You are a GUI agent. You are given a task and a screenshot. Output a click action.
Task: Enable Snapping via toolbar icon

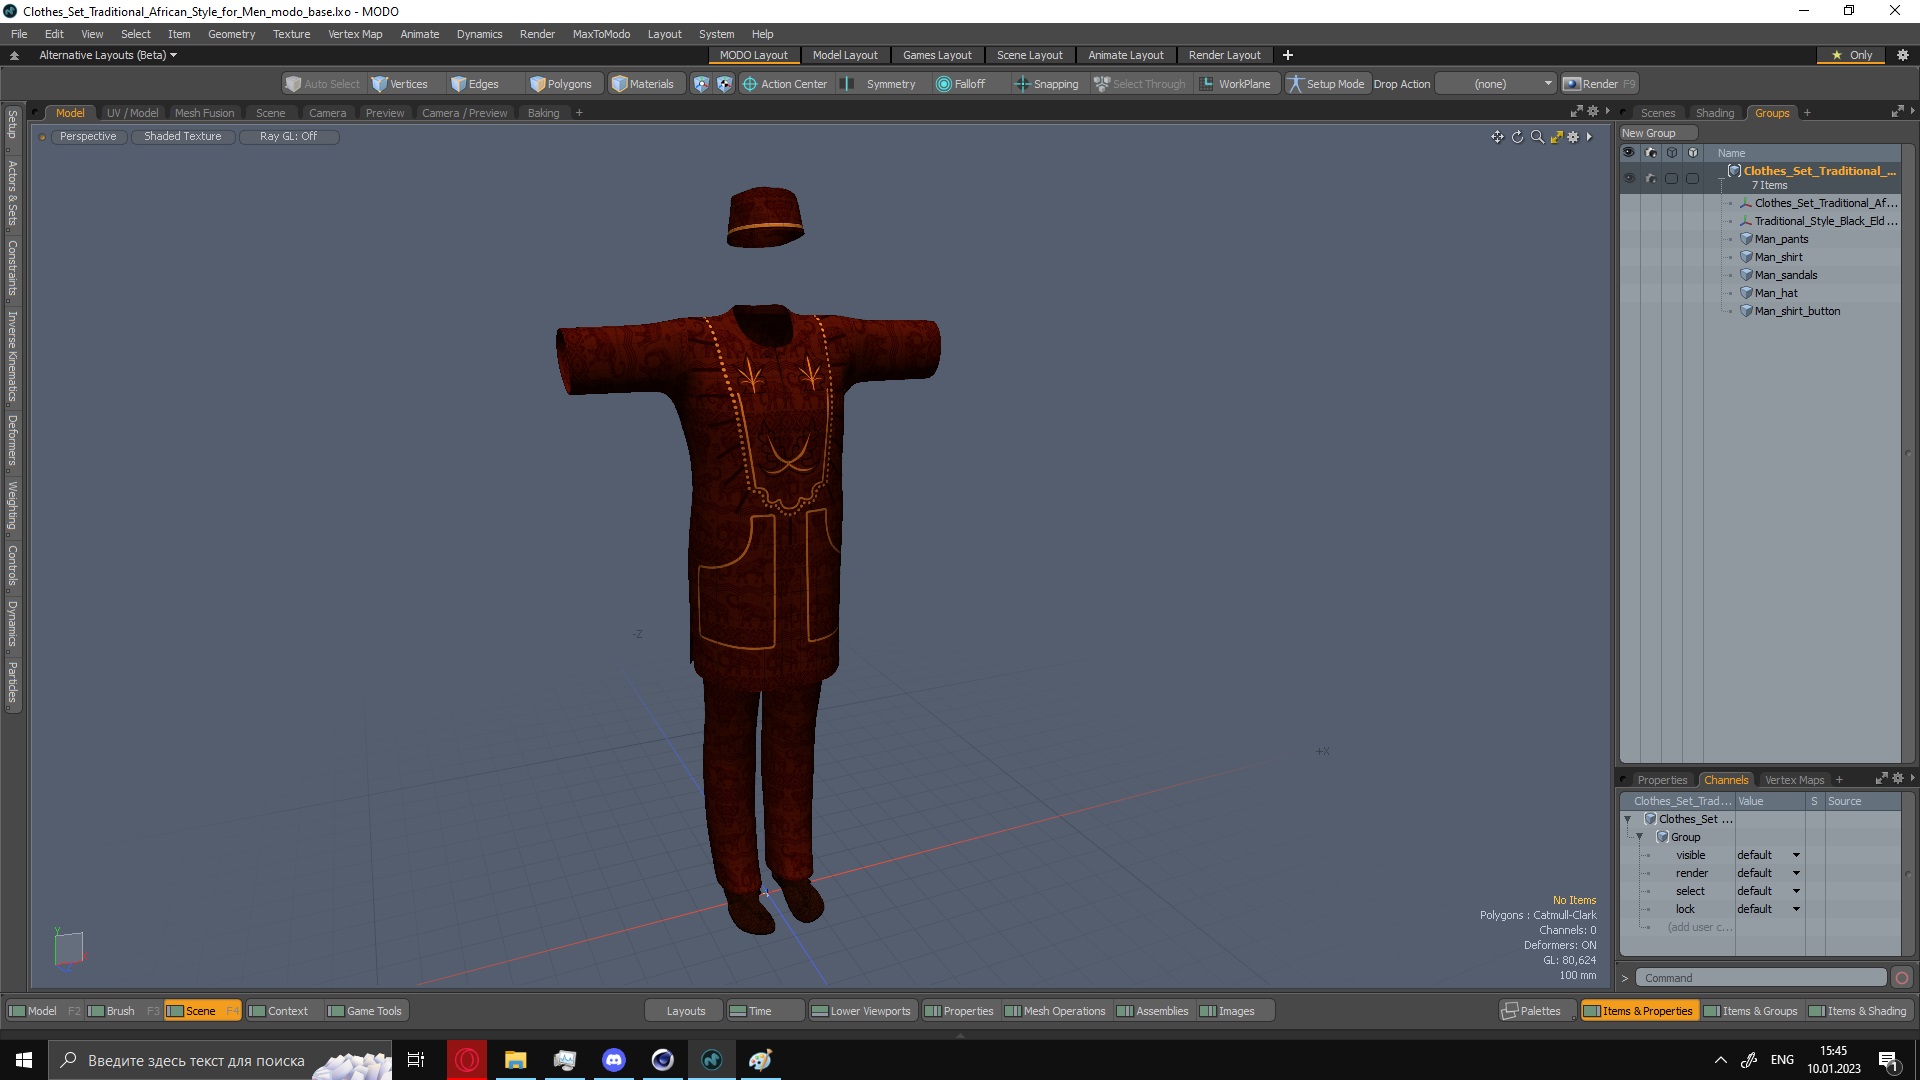(x=1022, y=83)
